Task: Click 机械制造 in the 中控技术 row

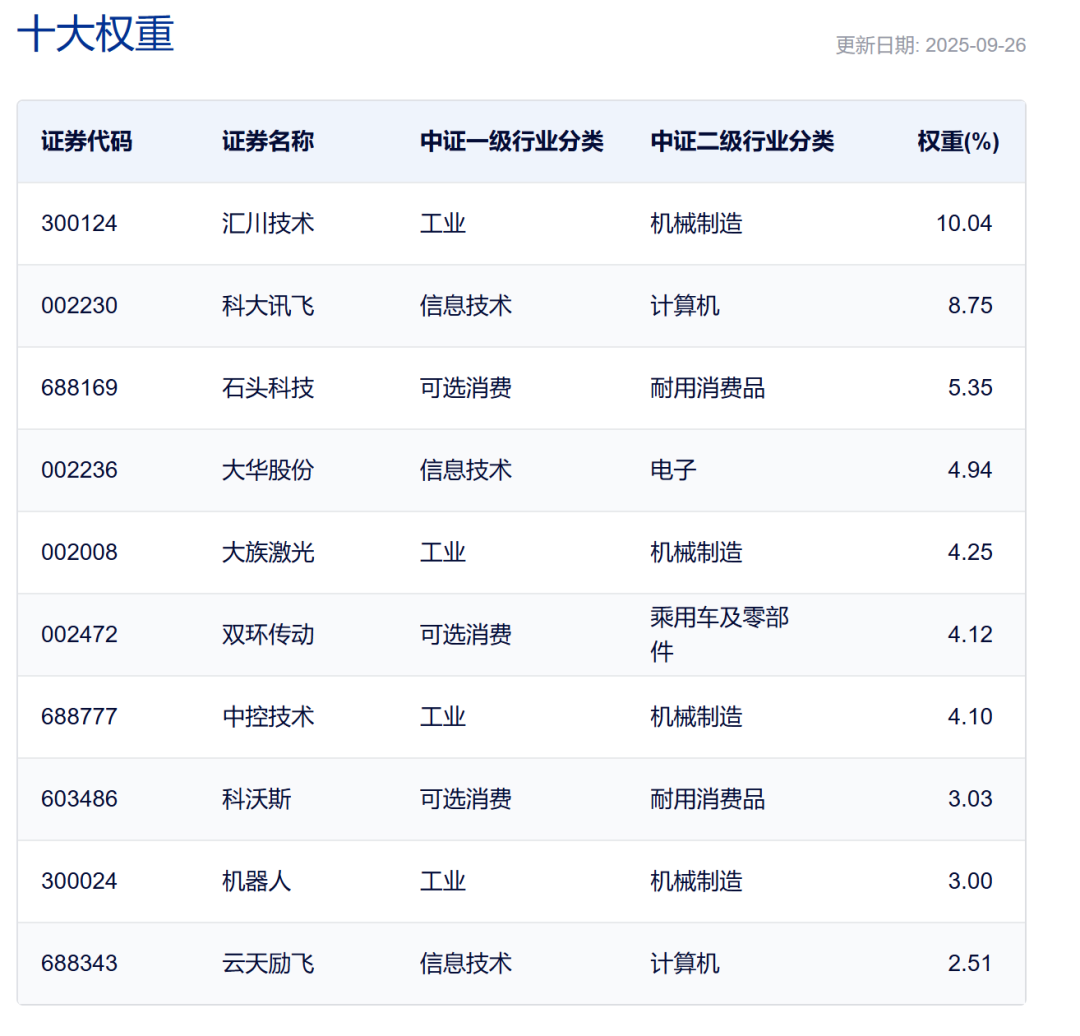Action: pyautogui.click(x=696, y=716)
